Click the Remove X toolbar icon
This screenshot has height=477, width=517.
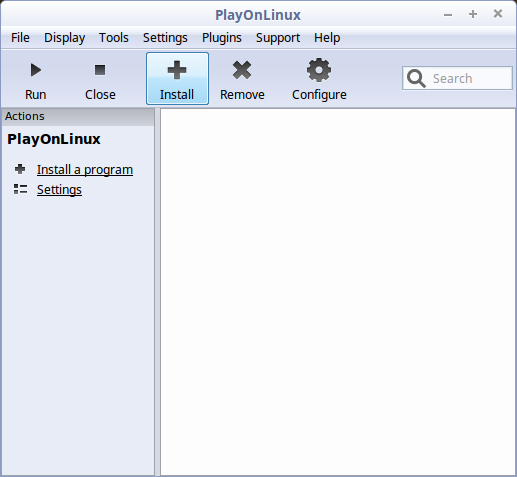tap(242, 70)
